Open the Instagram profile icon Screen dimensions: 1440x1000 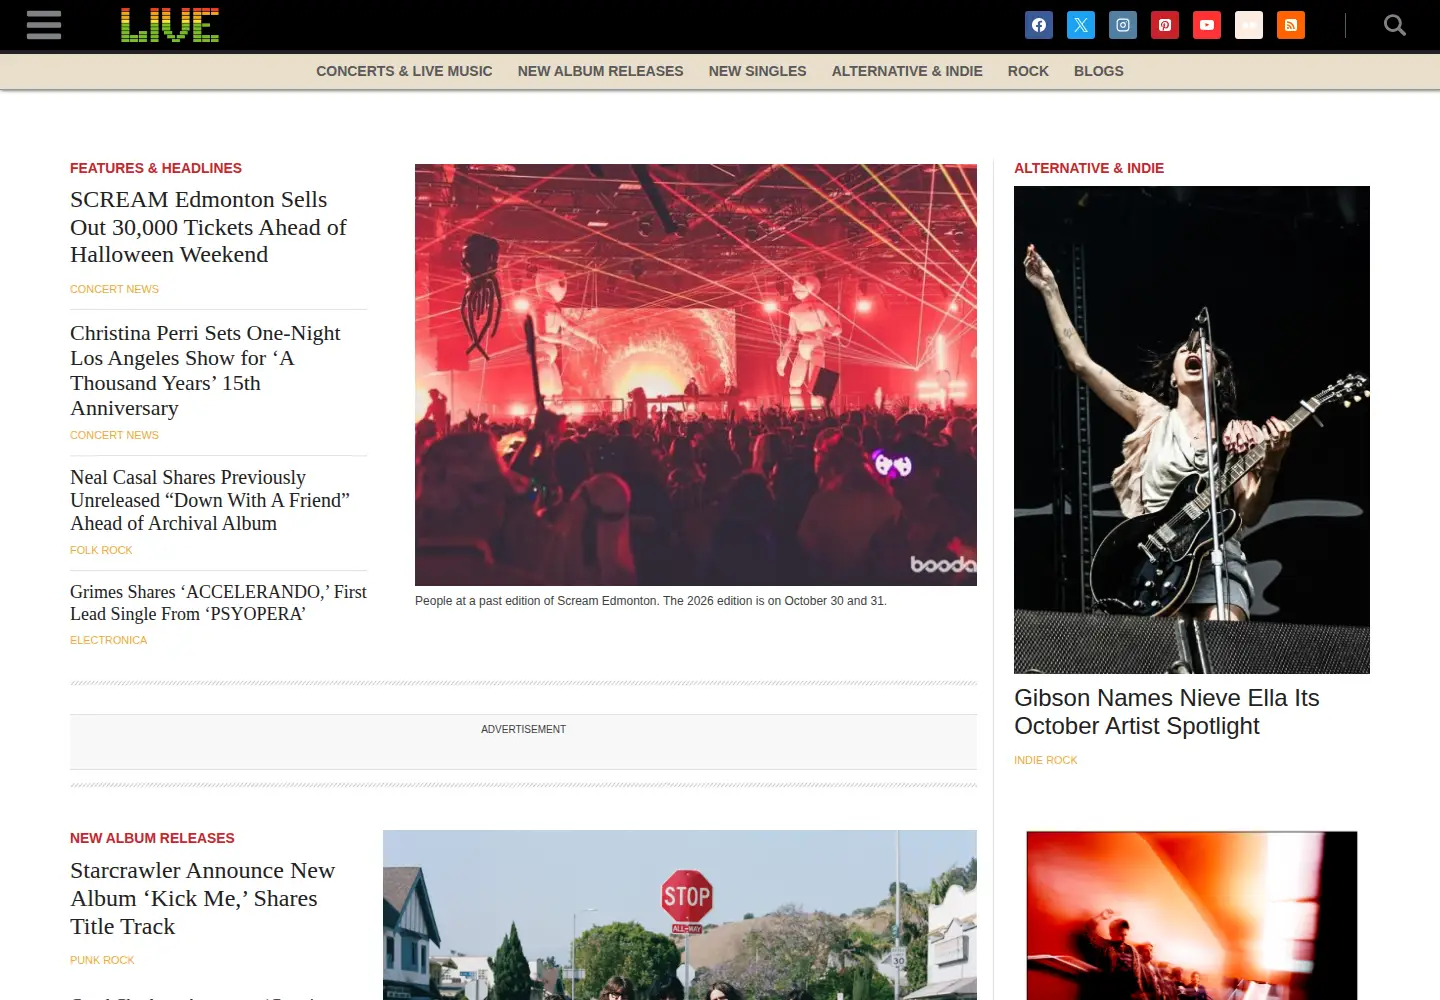[1123, 25]
